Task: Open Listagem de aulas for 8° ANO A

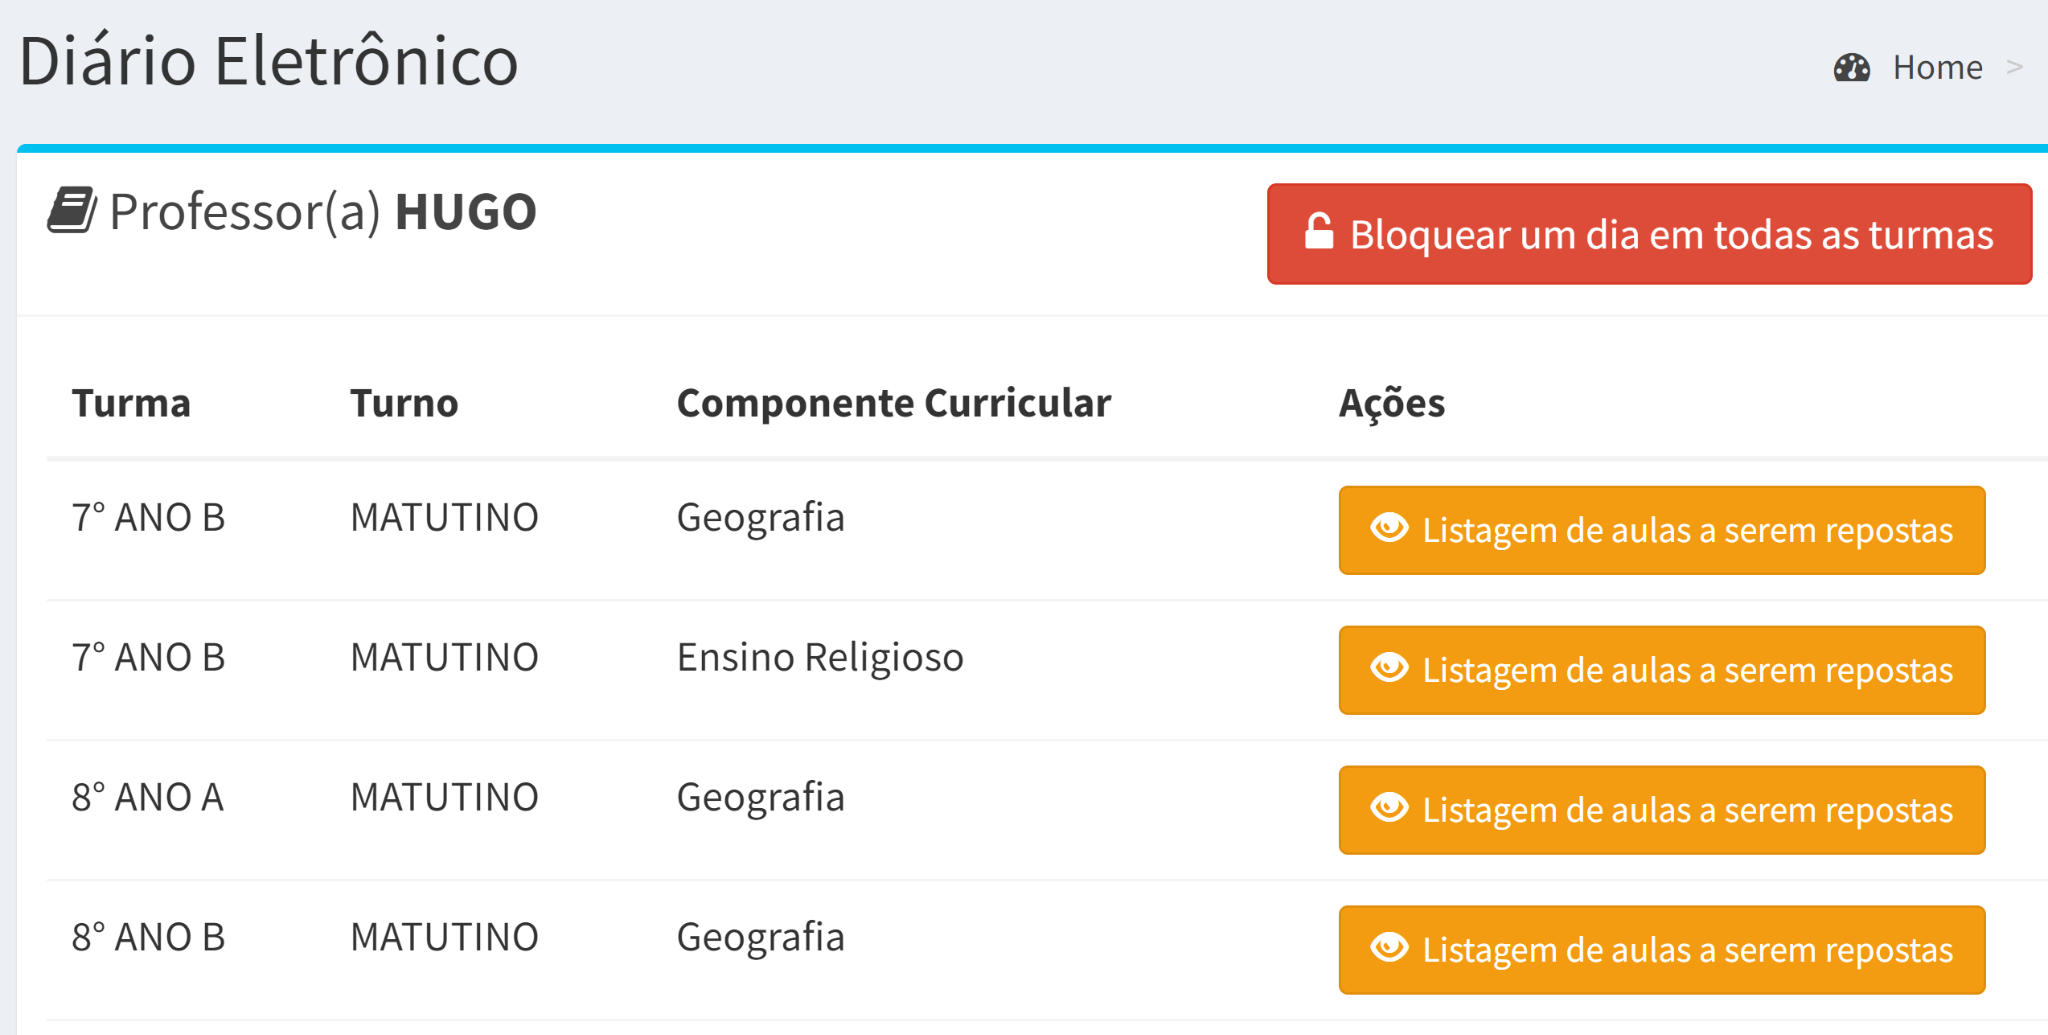Action: pos(1686,810)
